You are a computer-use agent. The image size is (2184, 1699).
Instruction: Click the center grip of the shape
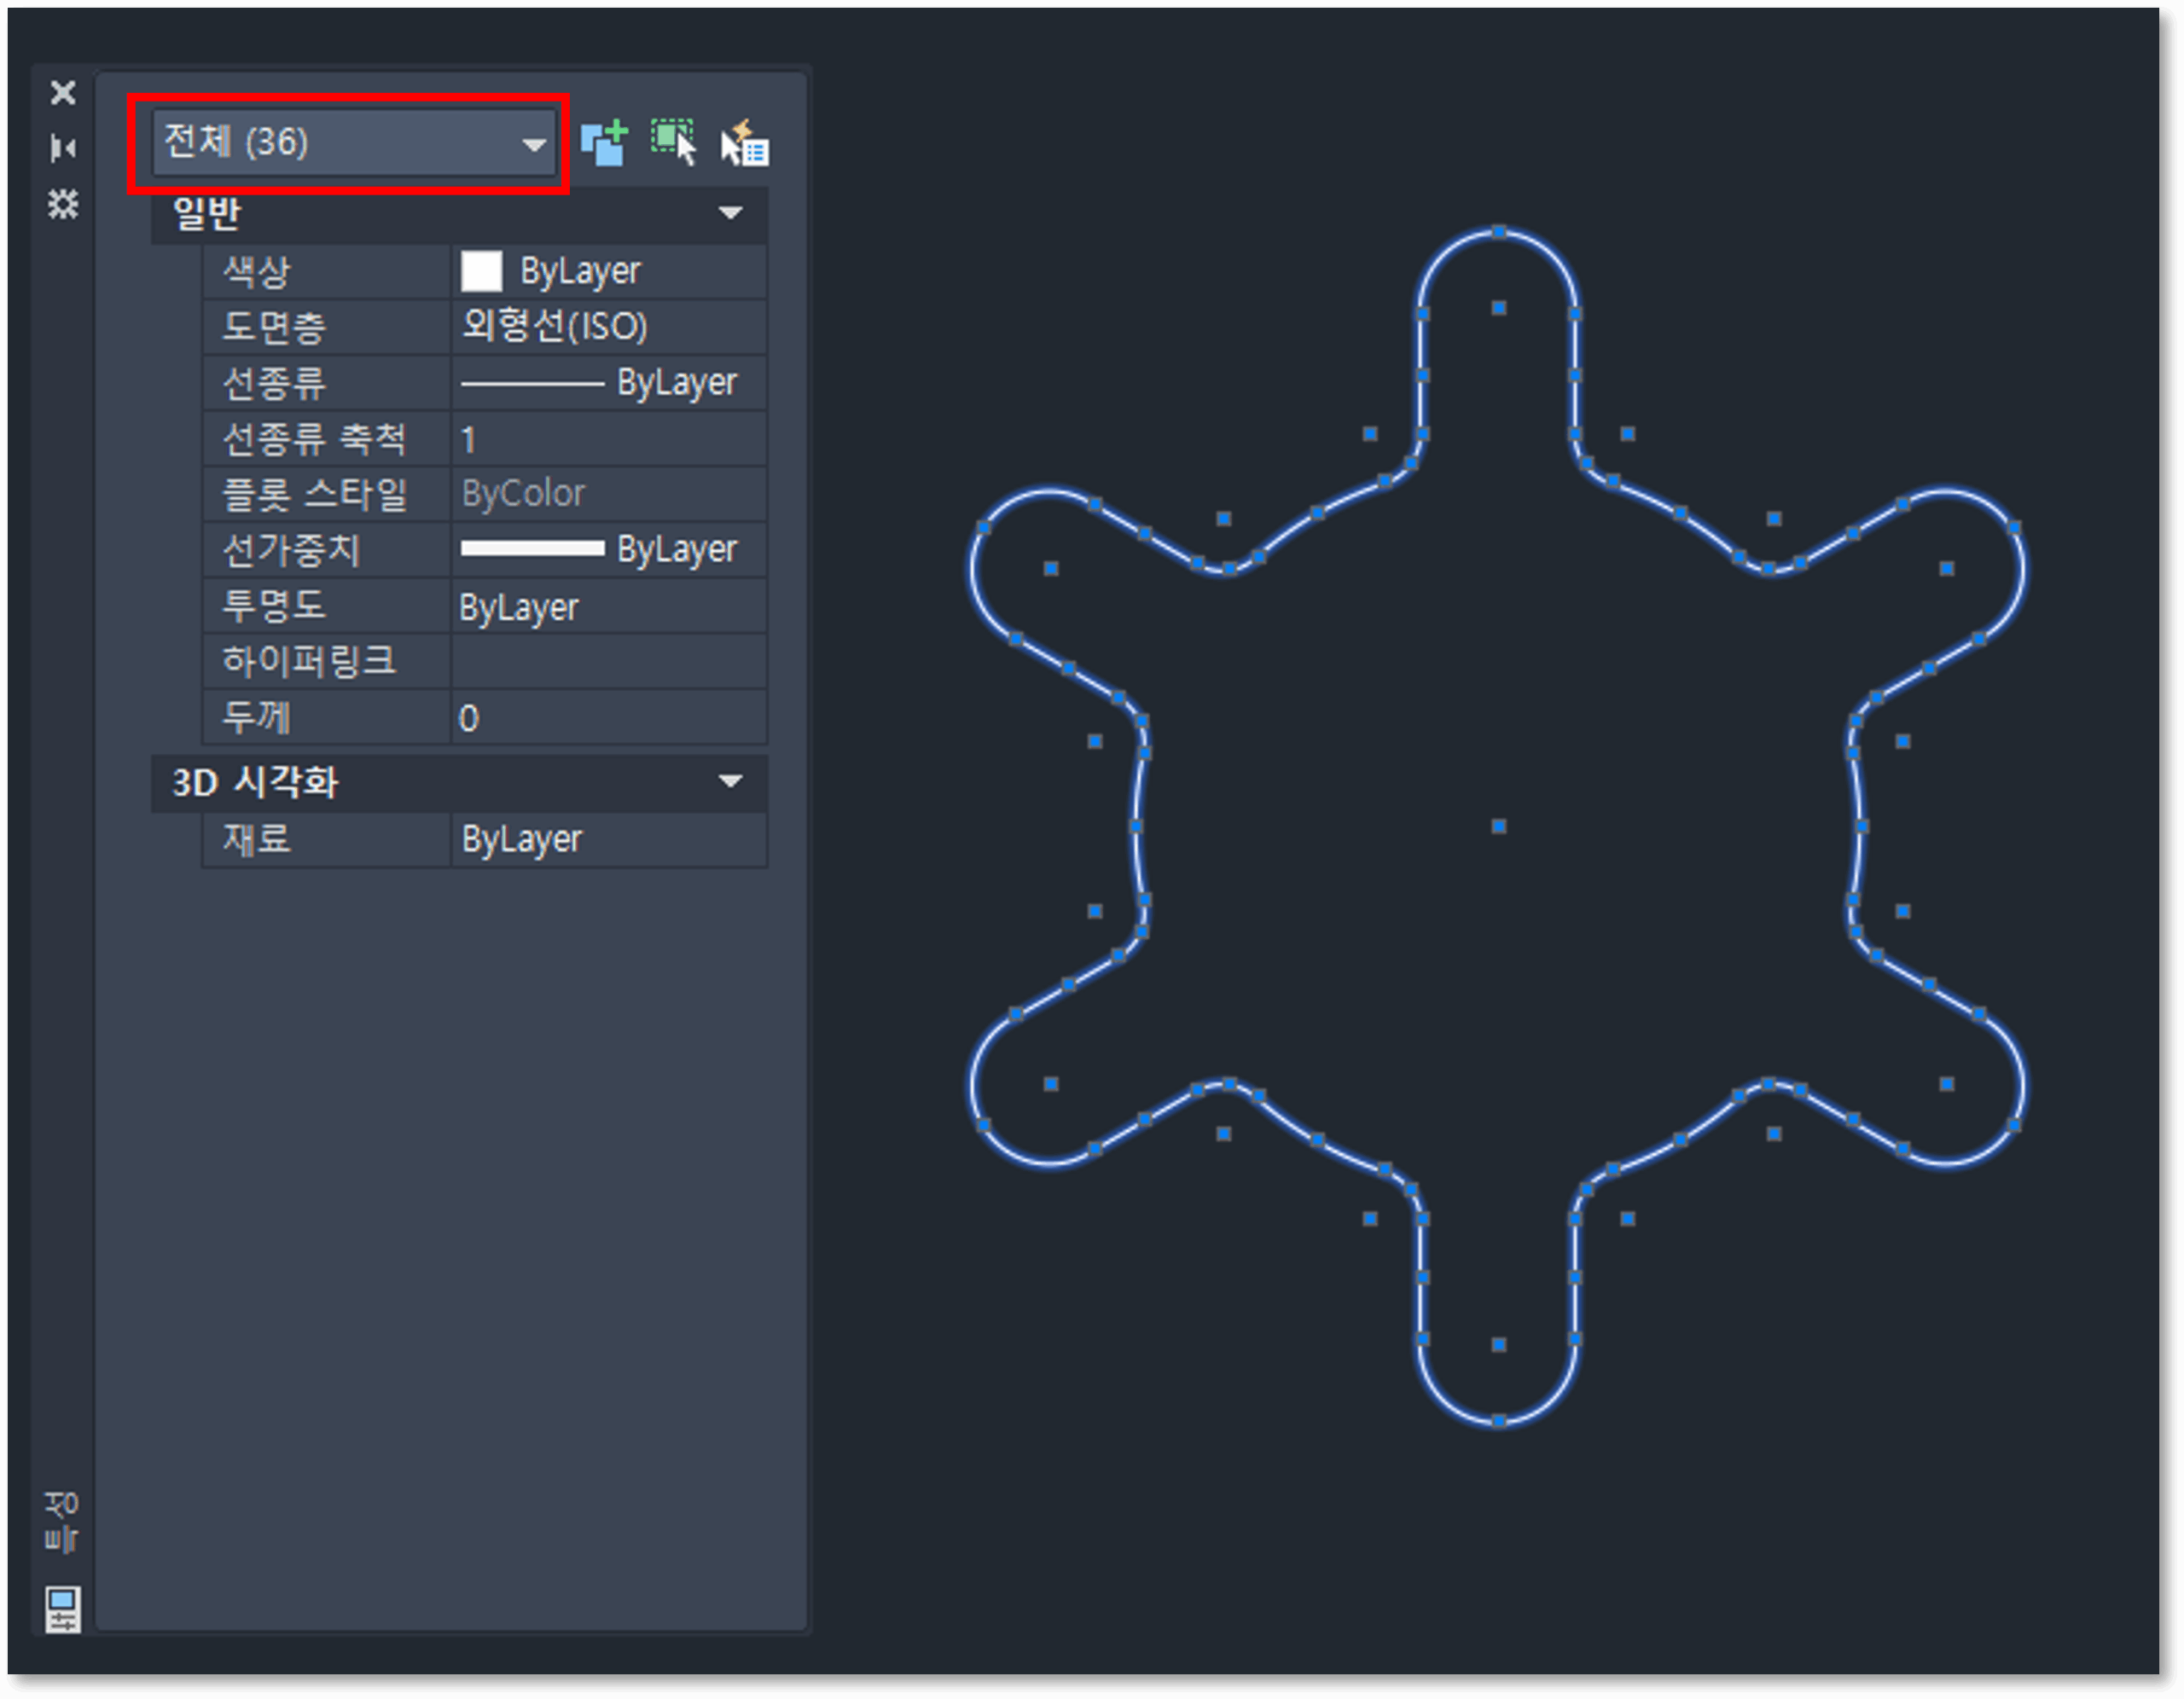[1498, 826]
